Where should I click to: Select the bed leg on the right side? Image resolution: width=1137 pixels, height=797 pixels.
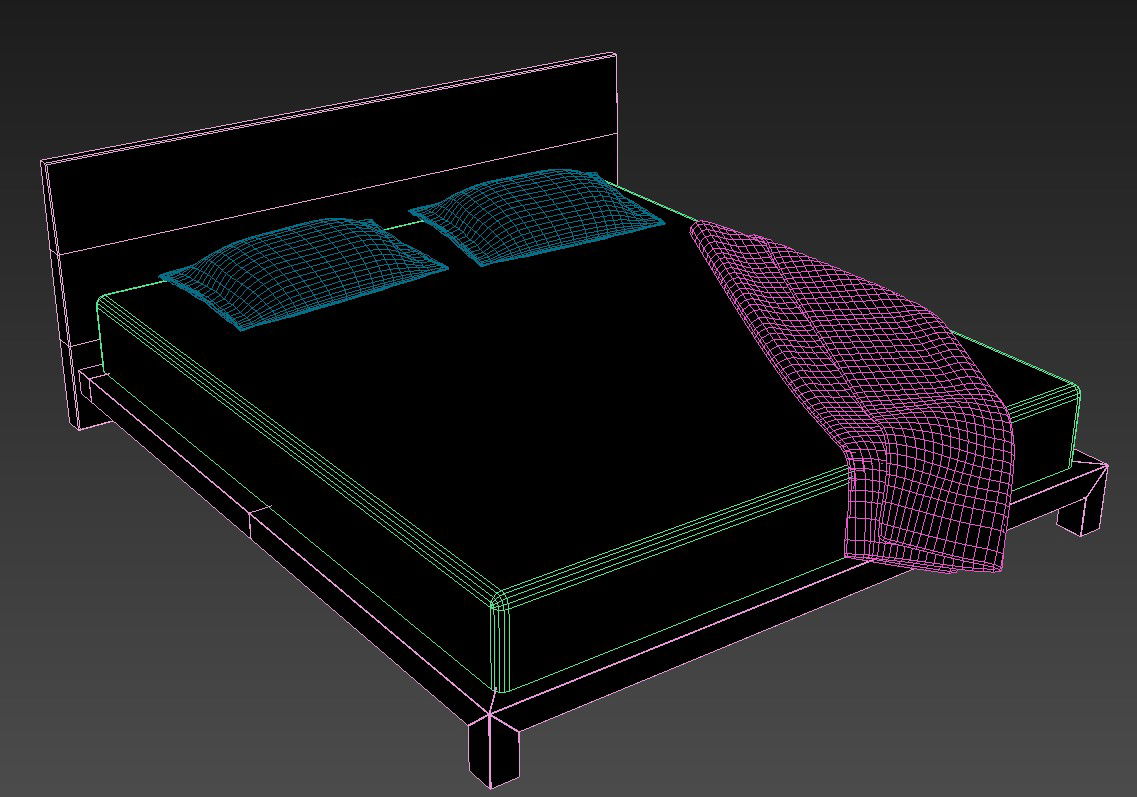tap(1080, 505)
